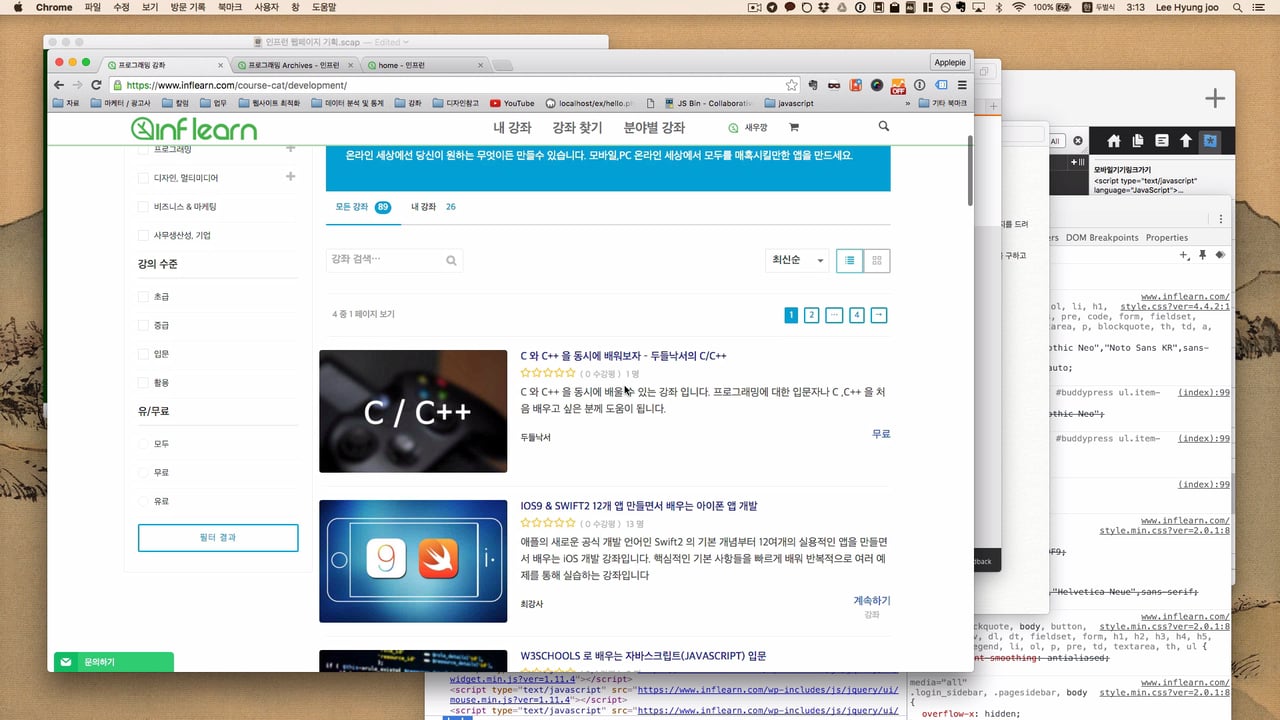Screen dimensions: 1280x720
Task: Open C 와 C++ 을 동시에 배워보자 course title
Action: click(623, 356)
